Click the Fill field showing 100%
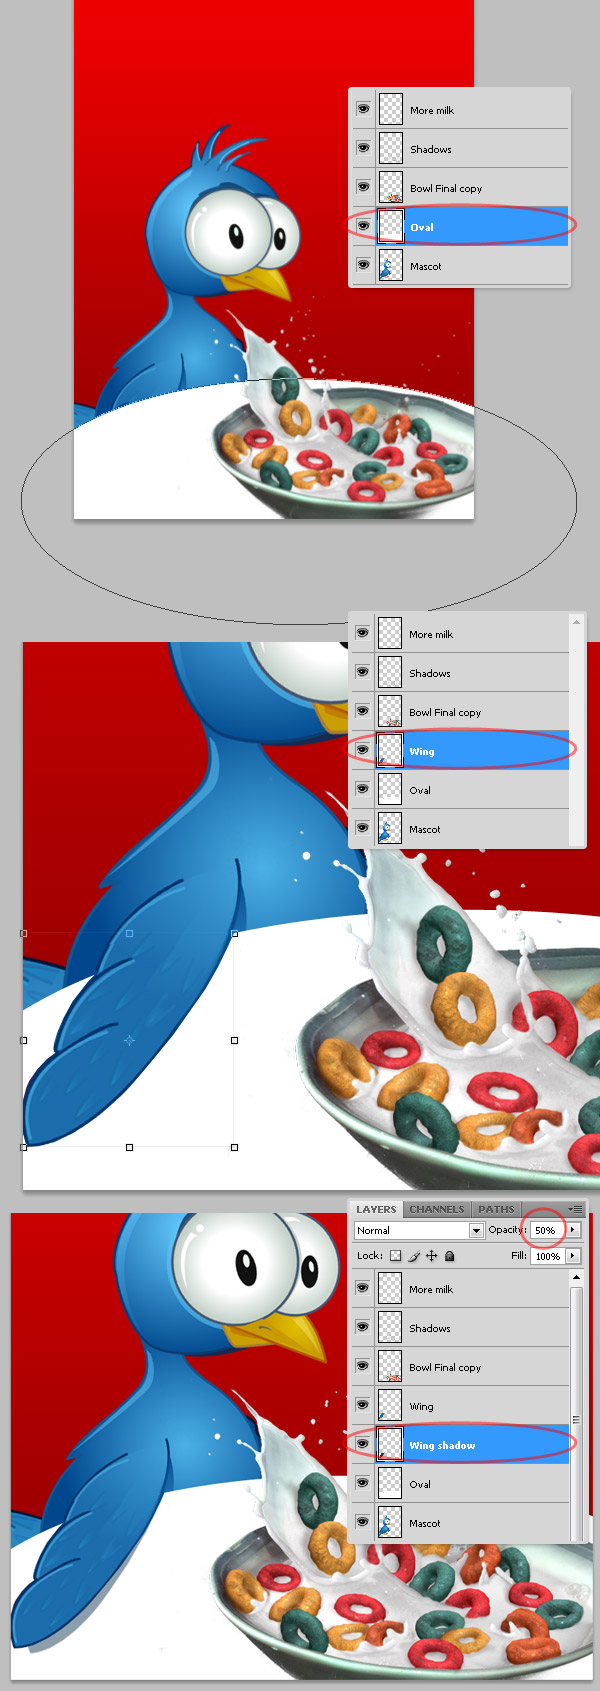Screen dimensions: 600x1691 547,1256
